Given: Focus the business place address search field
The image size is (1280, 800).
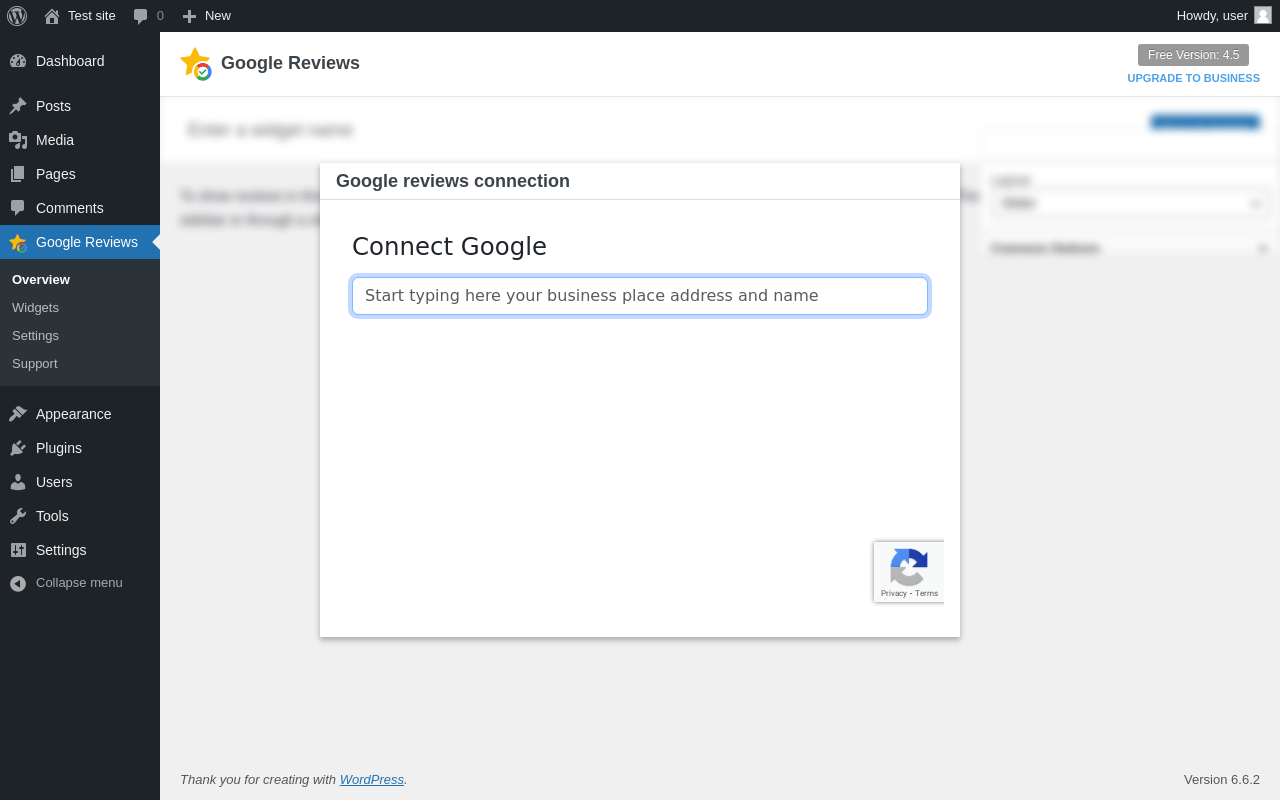Looking at the screenshot, I should 640,296.
